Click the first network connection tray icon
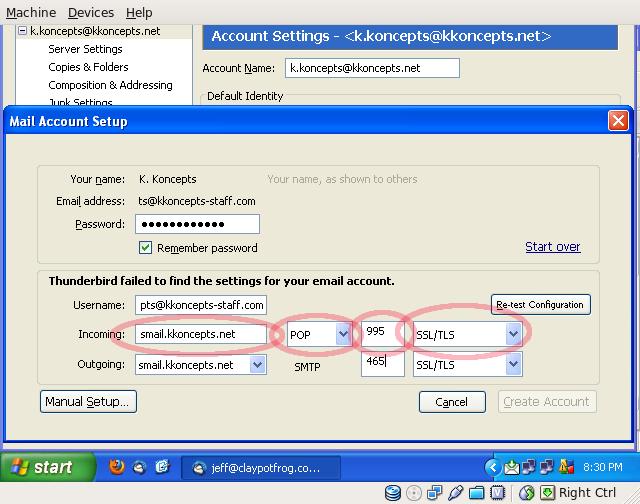Viewport: 640px width, 504px height. 529,467
